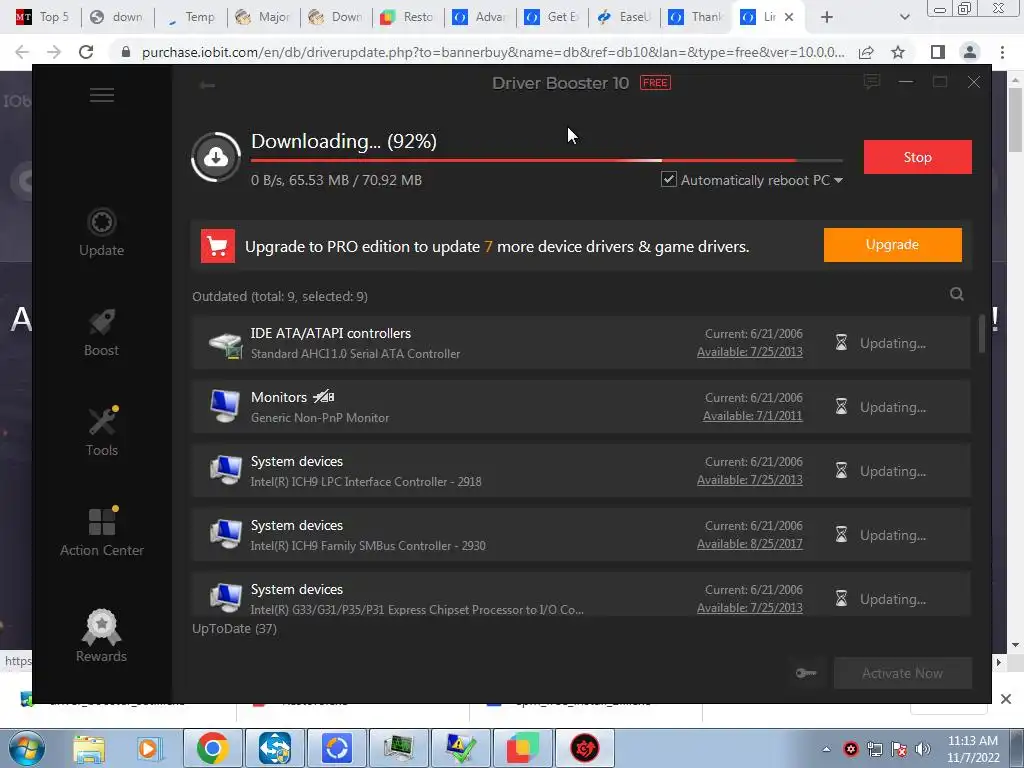Click the device icon for ICH9 LPC Interface Controller
The image size is (1024, 768).
(x=225, y=470)
